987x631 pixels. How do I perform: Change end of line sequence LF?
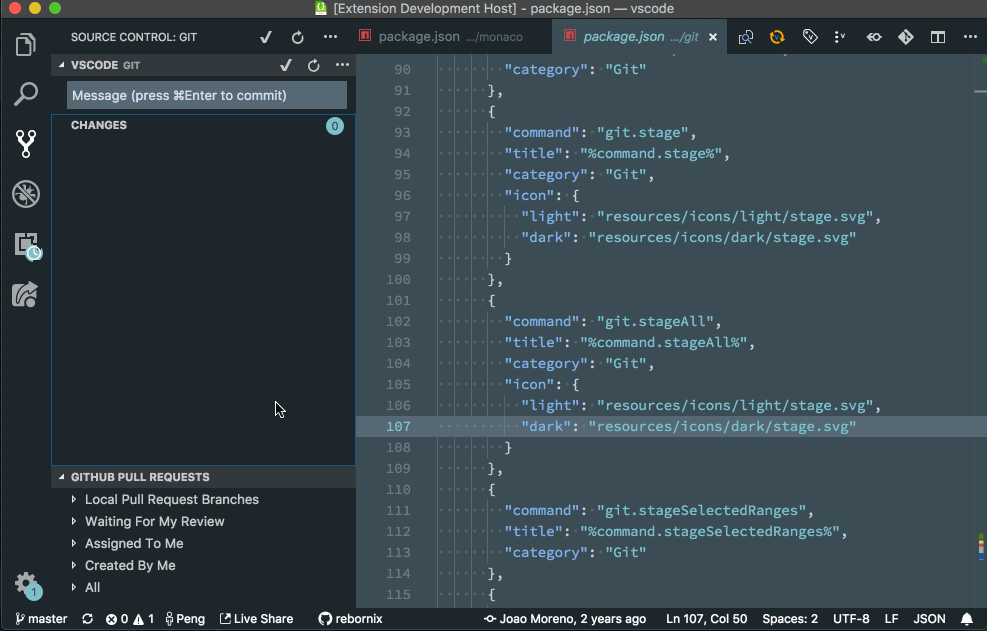tap(891, 619)
